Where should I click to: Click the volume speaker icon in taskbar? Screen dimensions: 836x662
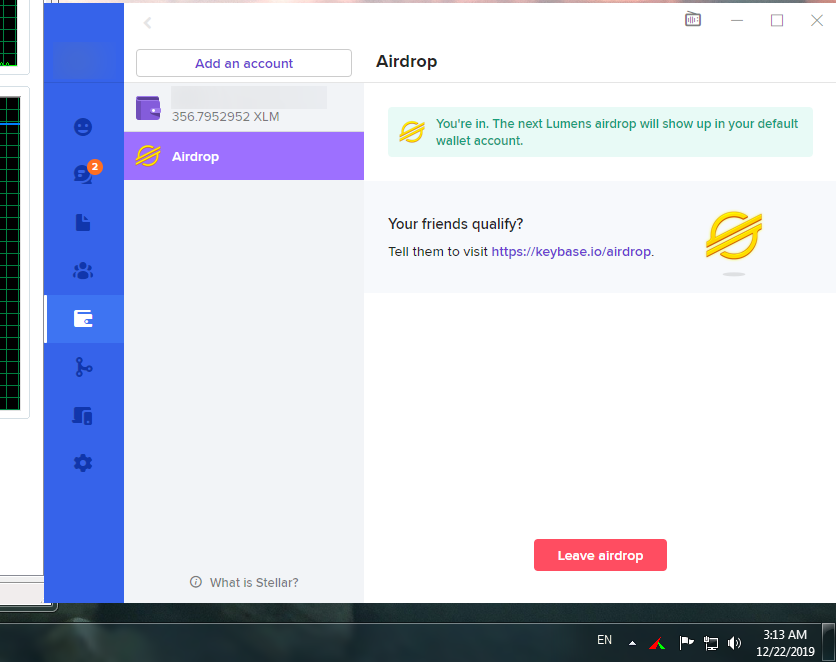[735, 643]
